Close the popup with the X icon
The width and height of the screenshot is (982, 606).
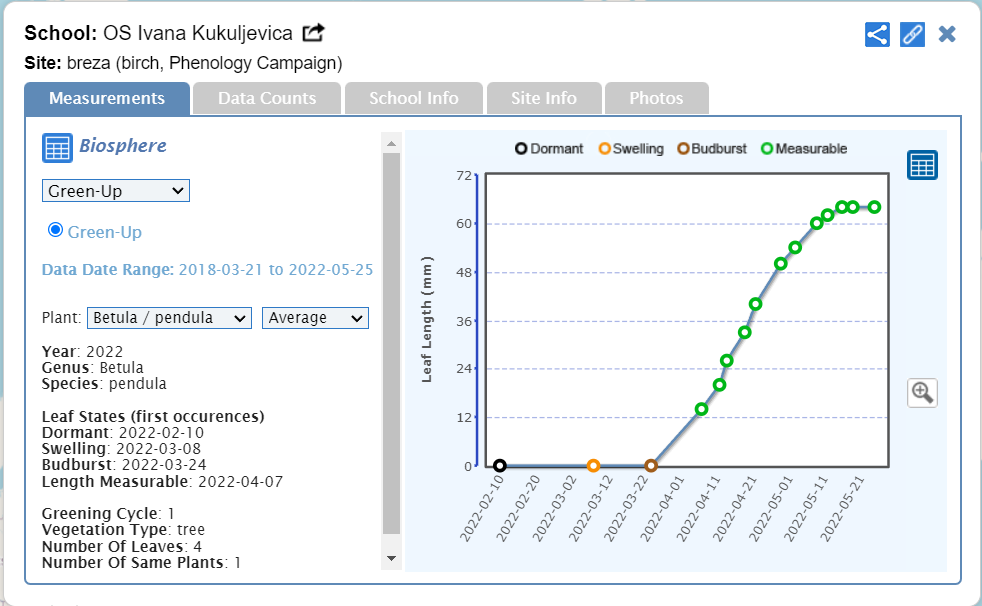947,34
